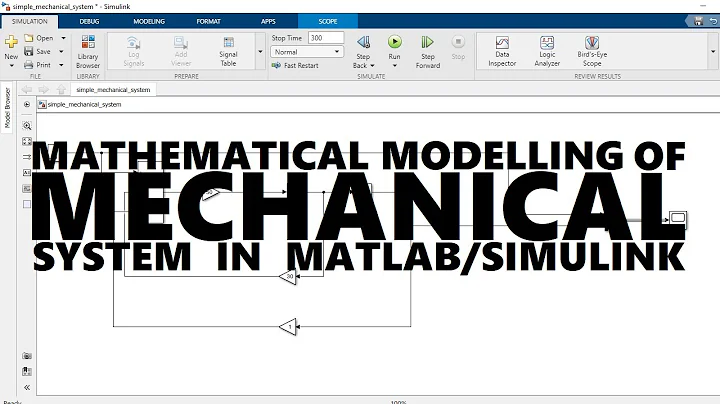Image resolution: width=720 pixels, height=404 pixels.
Task: Expand the Review Results gallery arrow
Action: (x=713, y=52)
